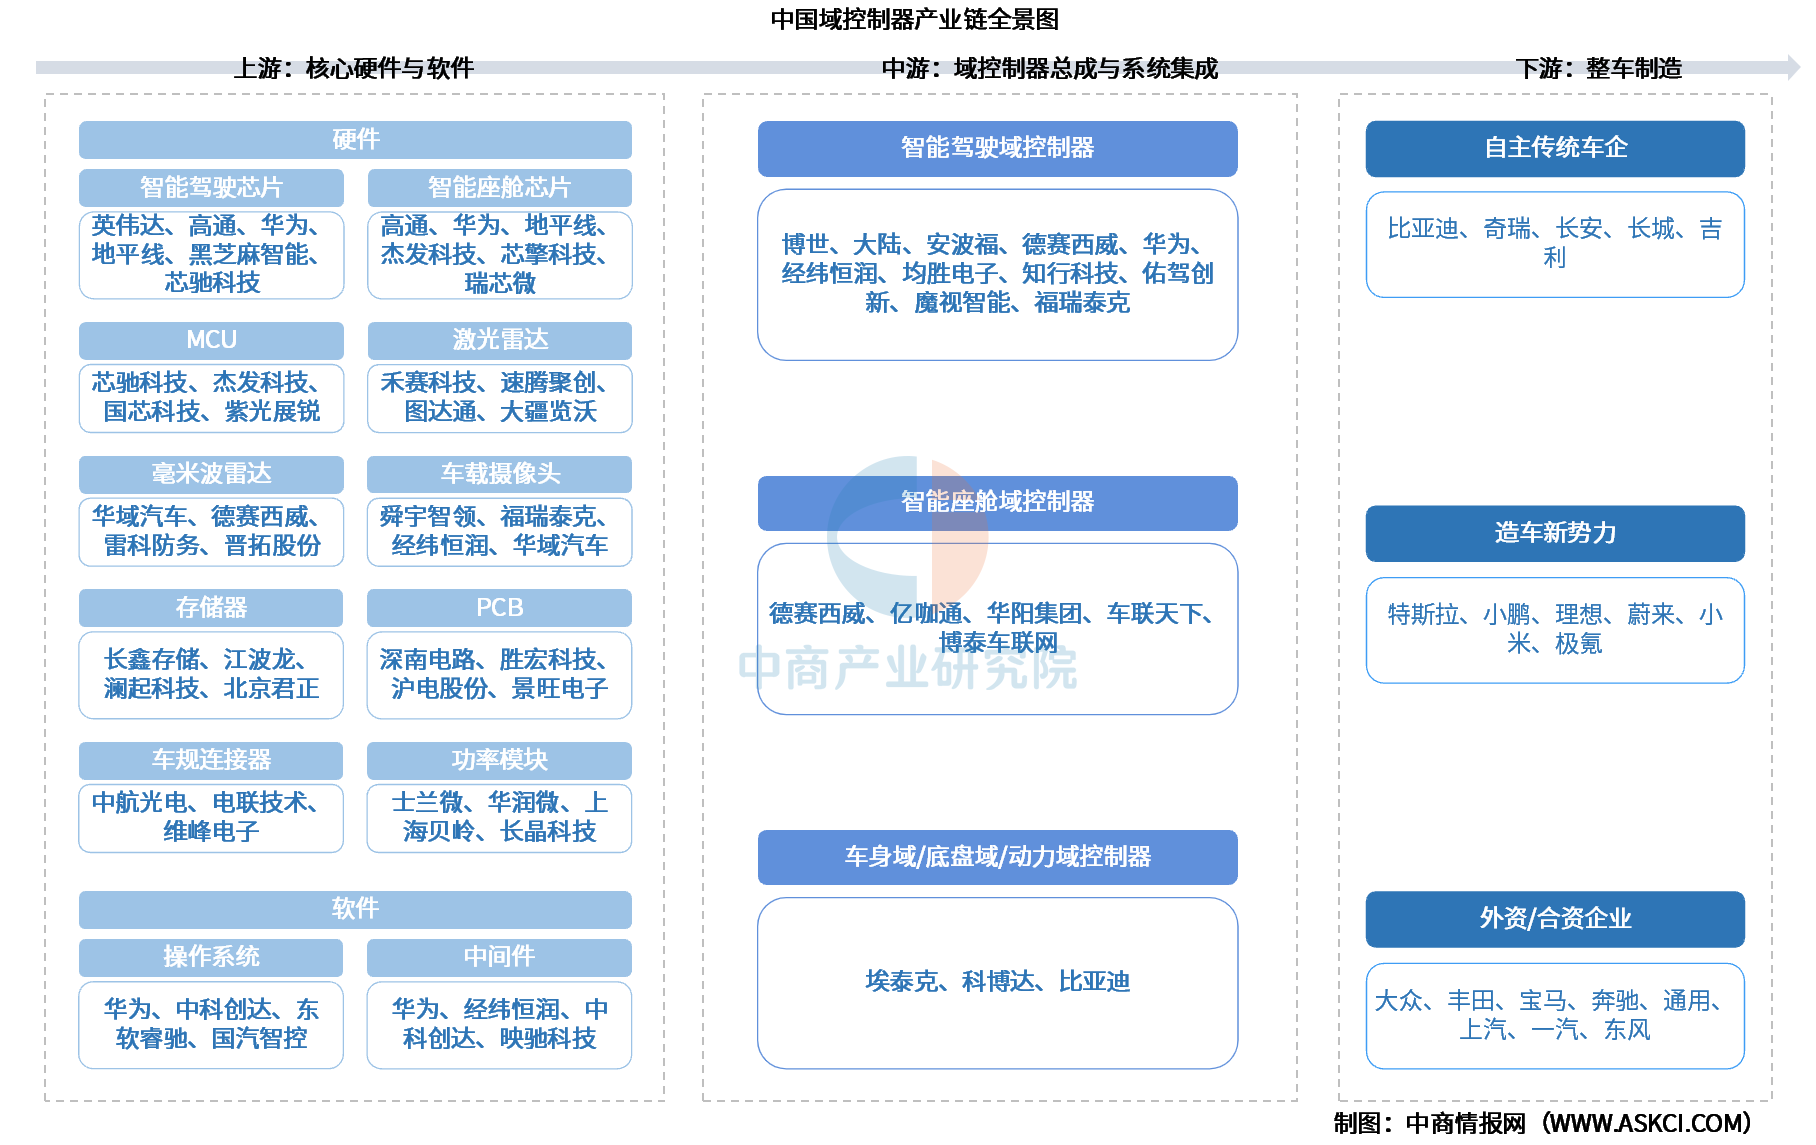
Task: Select the box listing 士兰微、华润微
Action: pos(500,818)
